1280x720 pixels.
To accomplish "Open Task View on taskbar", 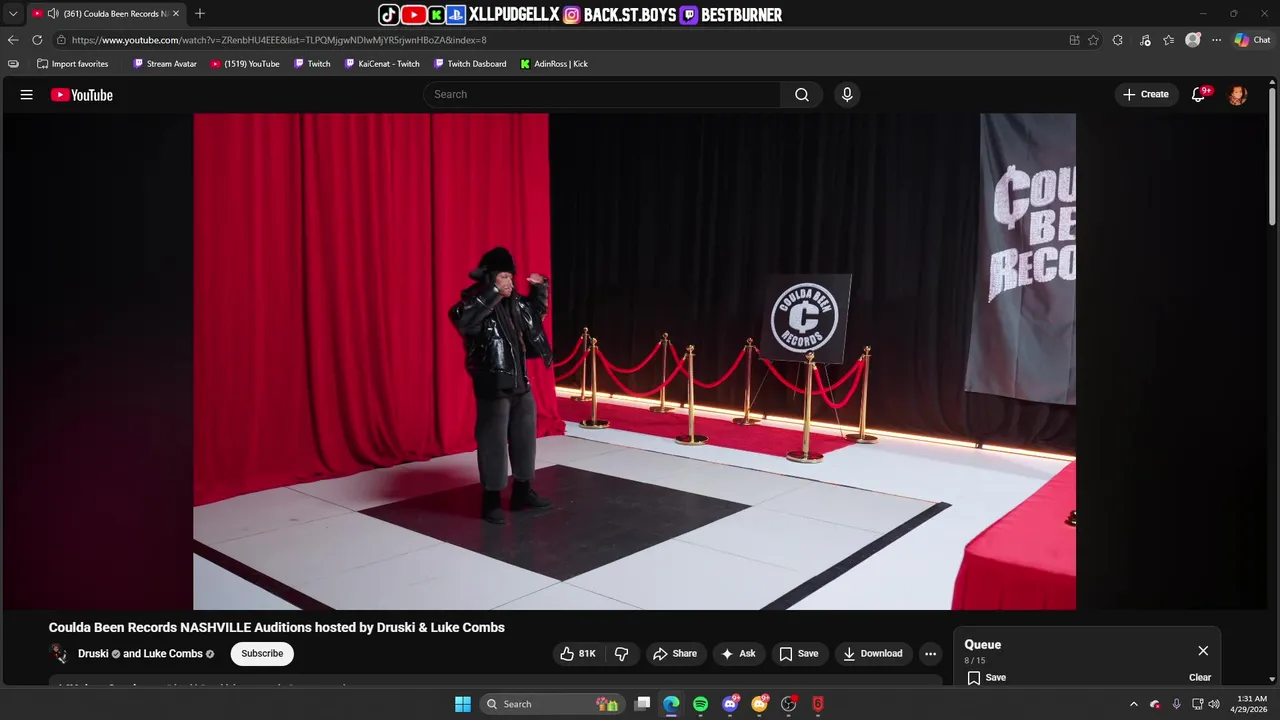I will [643, 704].
